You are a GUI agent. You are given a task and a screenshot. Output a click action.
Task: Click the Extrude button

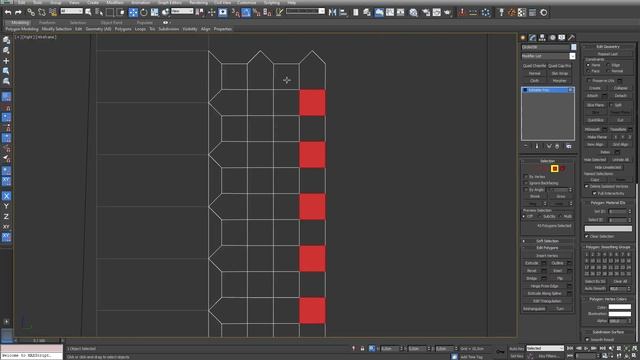tap(531, 263)
